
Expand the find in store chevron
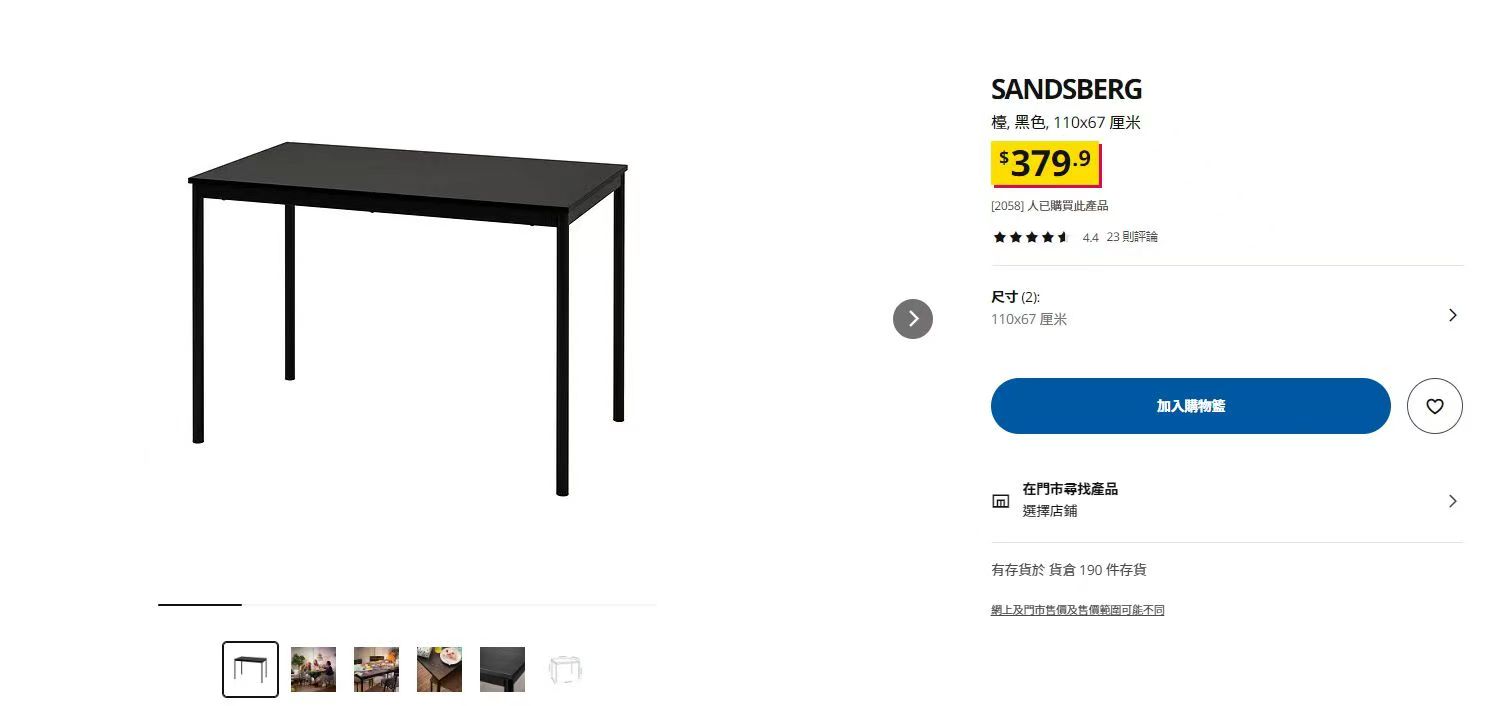[x=1453, y=501]
